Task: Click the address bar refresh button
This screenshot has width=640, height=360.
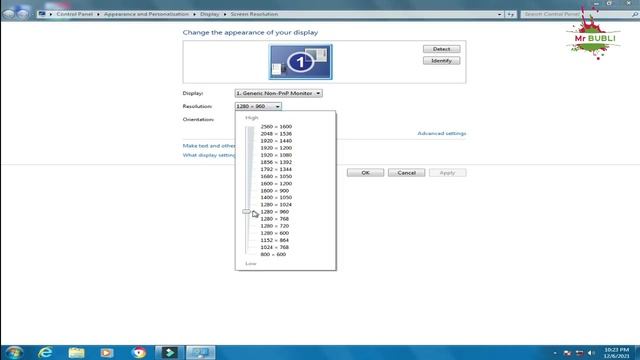Action: tap(511, 14)
